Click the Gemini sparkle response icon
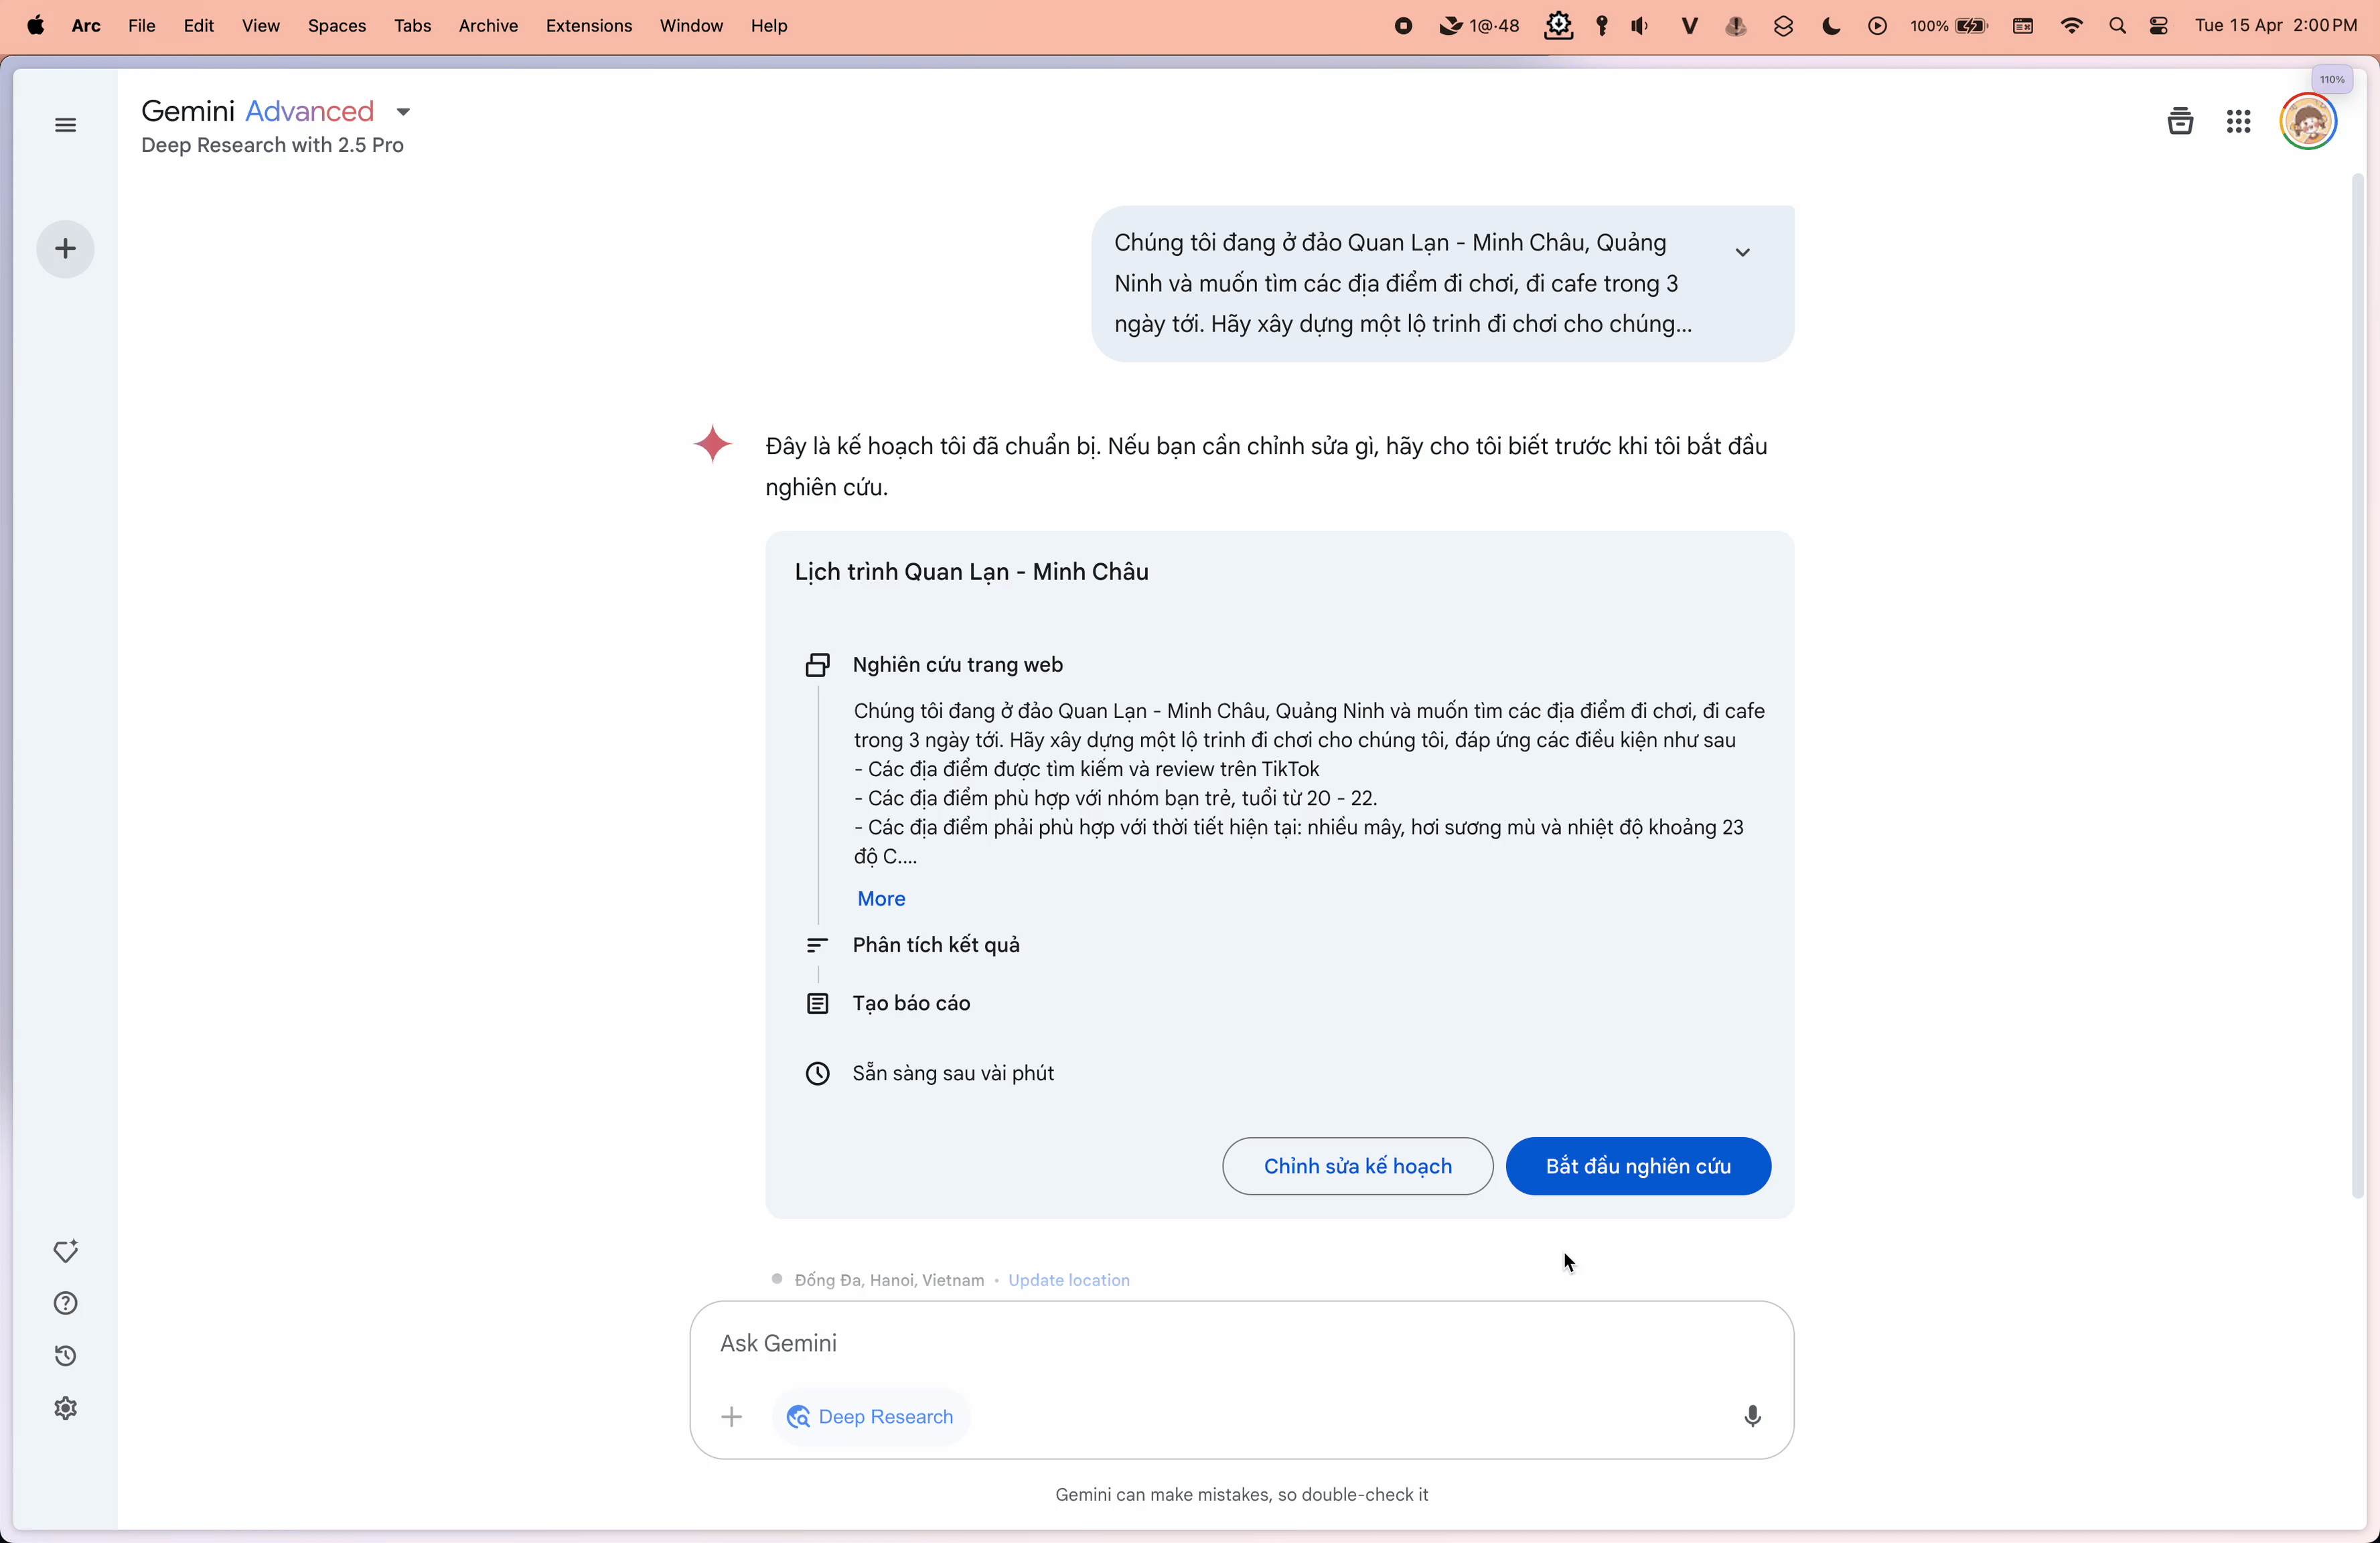 pos(712,444)
